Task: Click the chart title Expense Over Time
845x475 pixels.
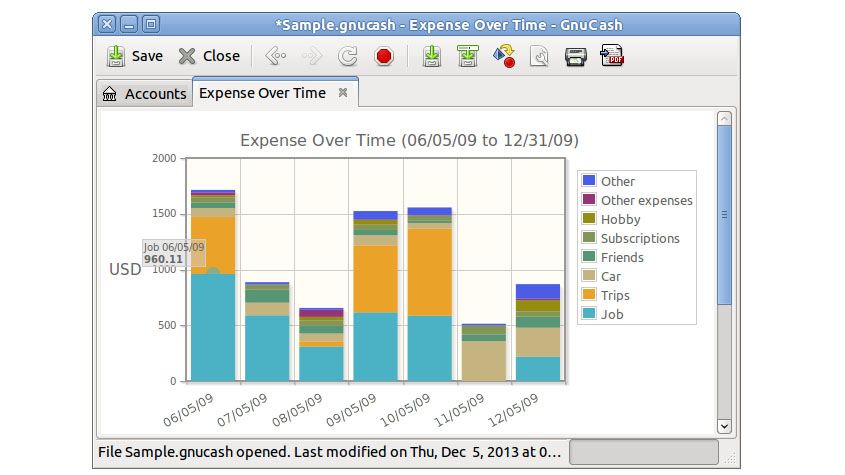Action: (x=409, y=141)
